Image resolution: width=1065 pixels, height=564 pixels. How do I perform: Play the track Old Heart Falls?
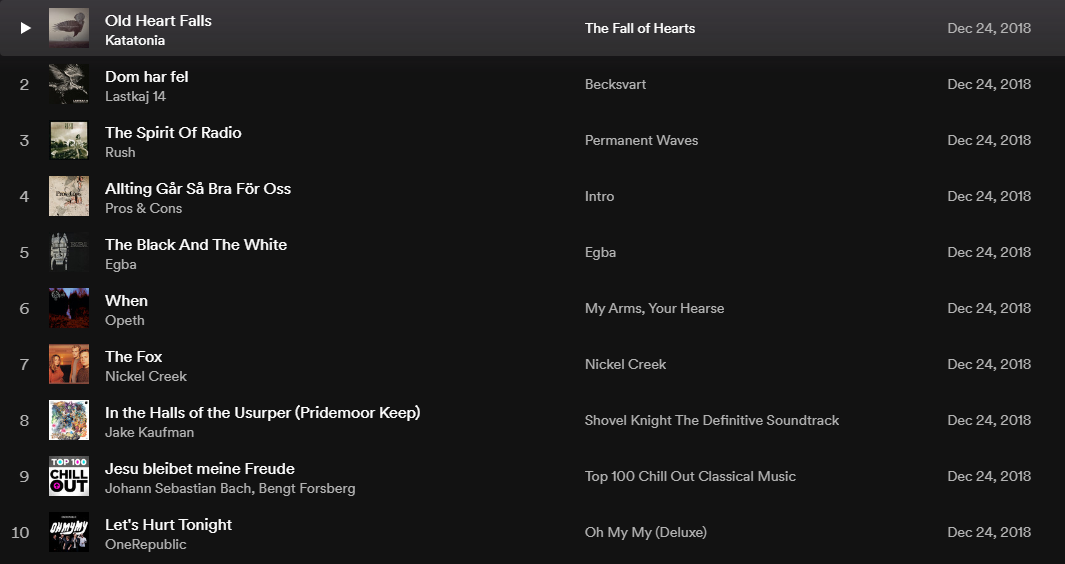[26, 28]
